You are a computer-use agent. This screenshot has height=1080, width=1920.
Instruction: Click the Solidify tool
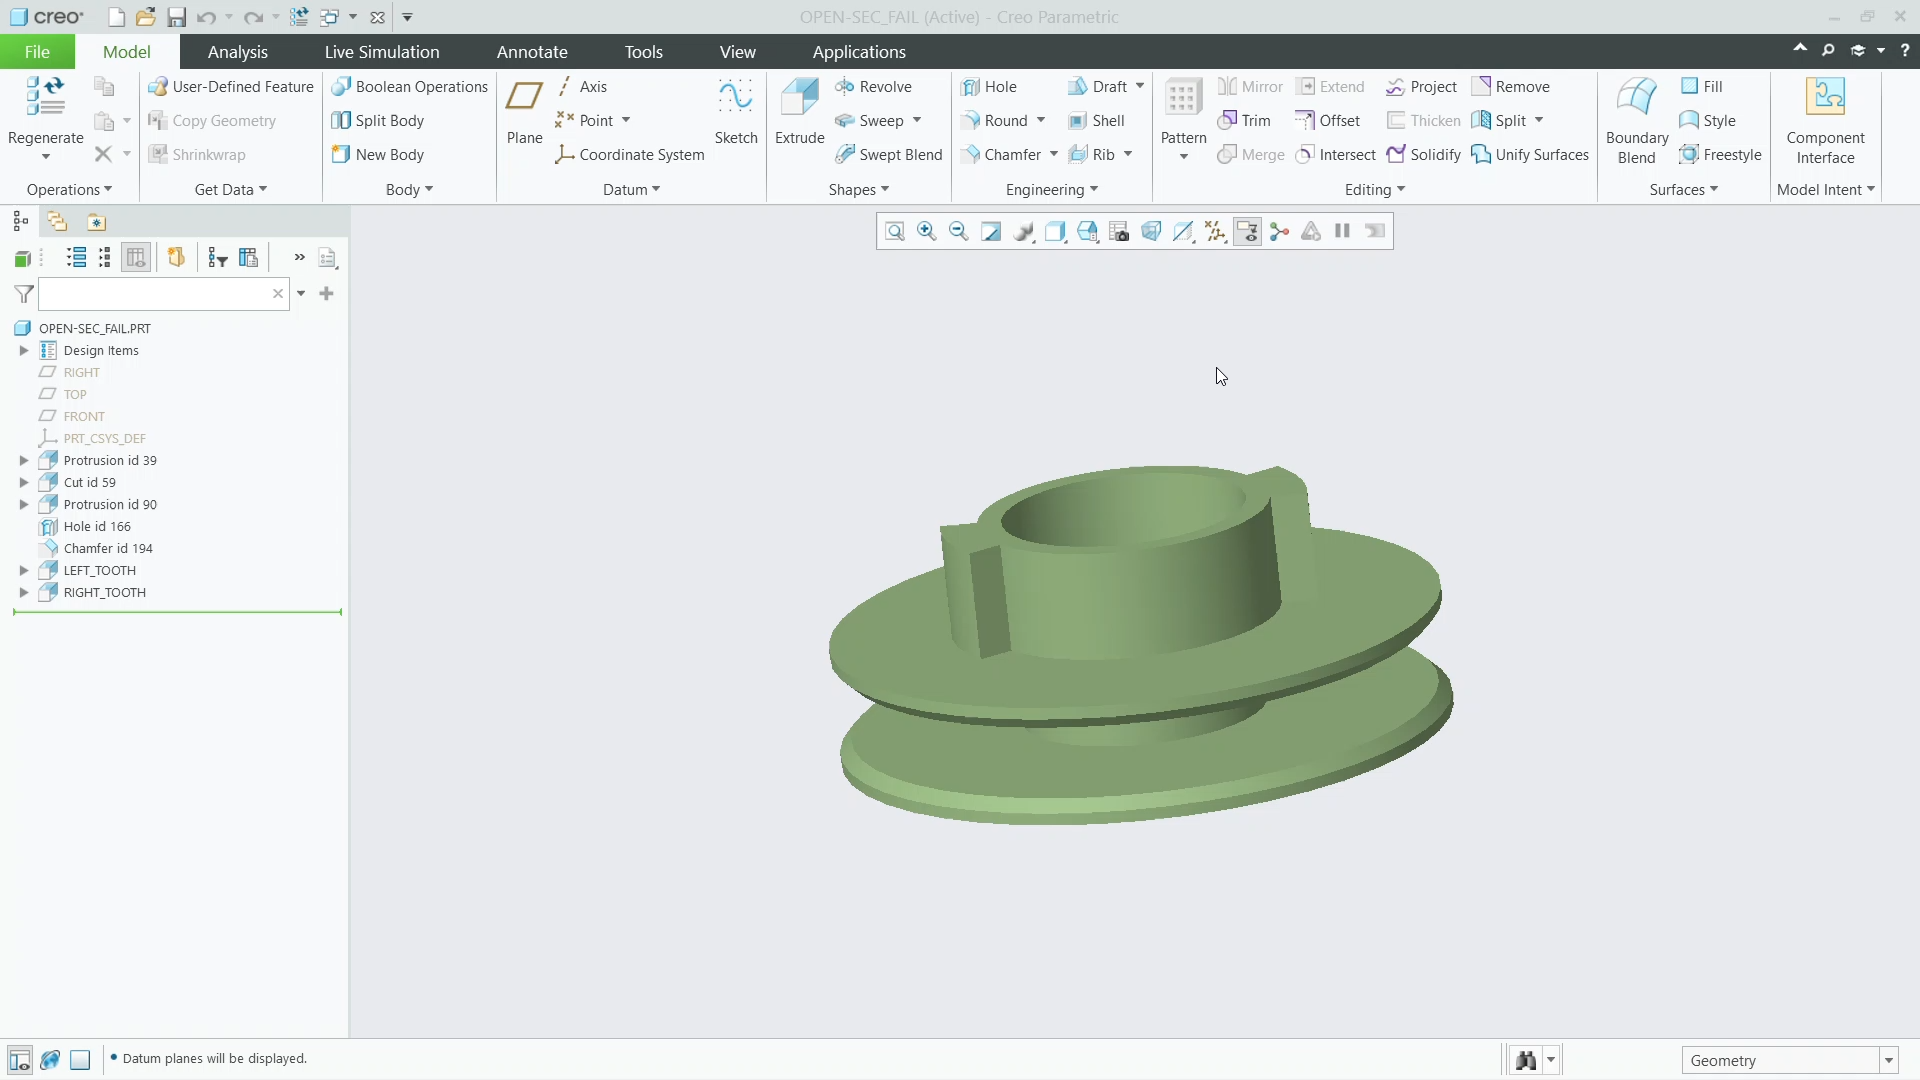point(1424,155)
